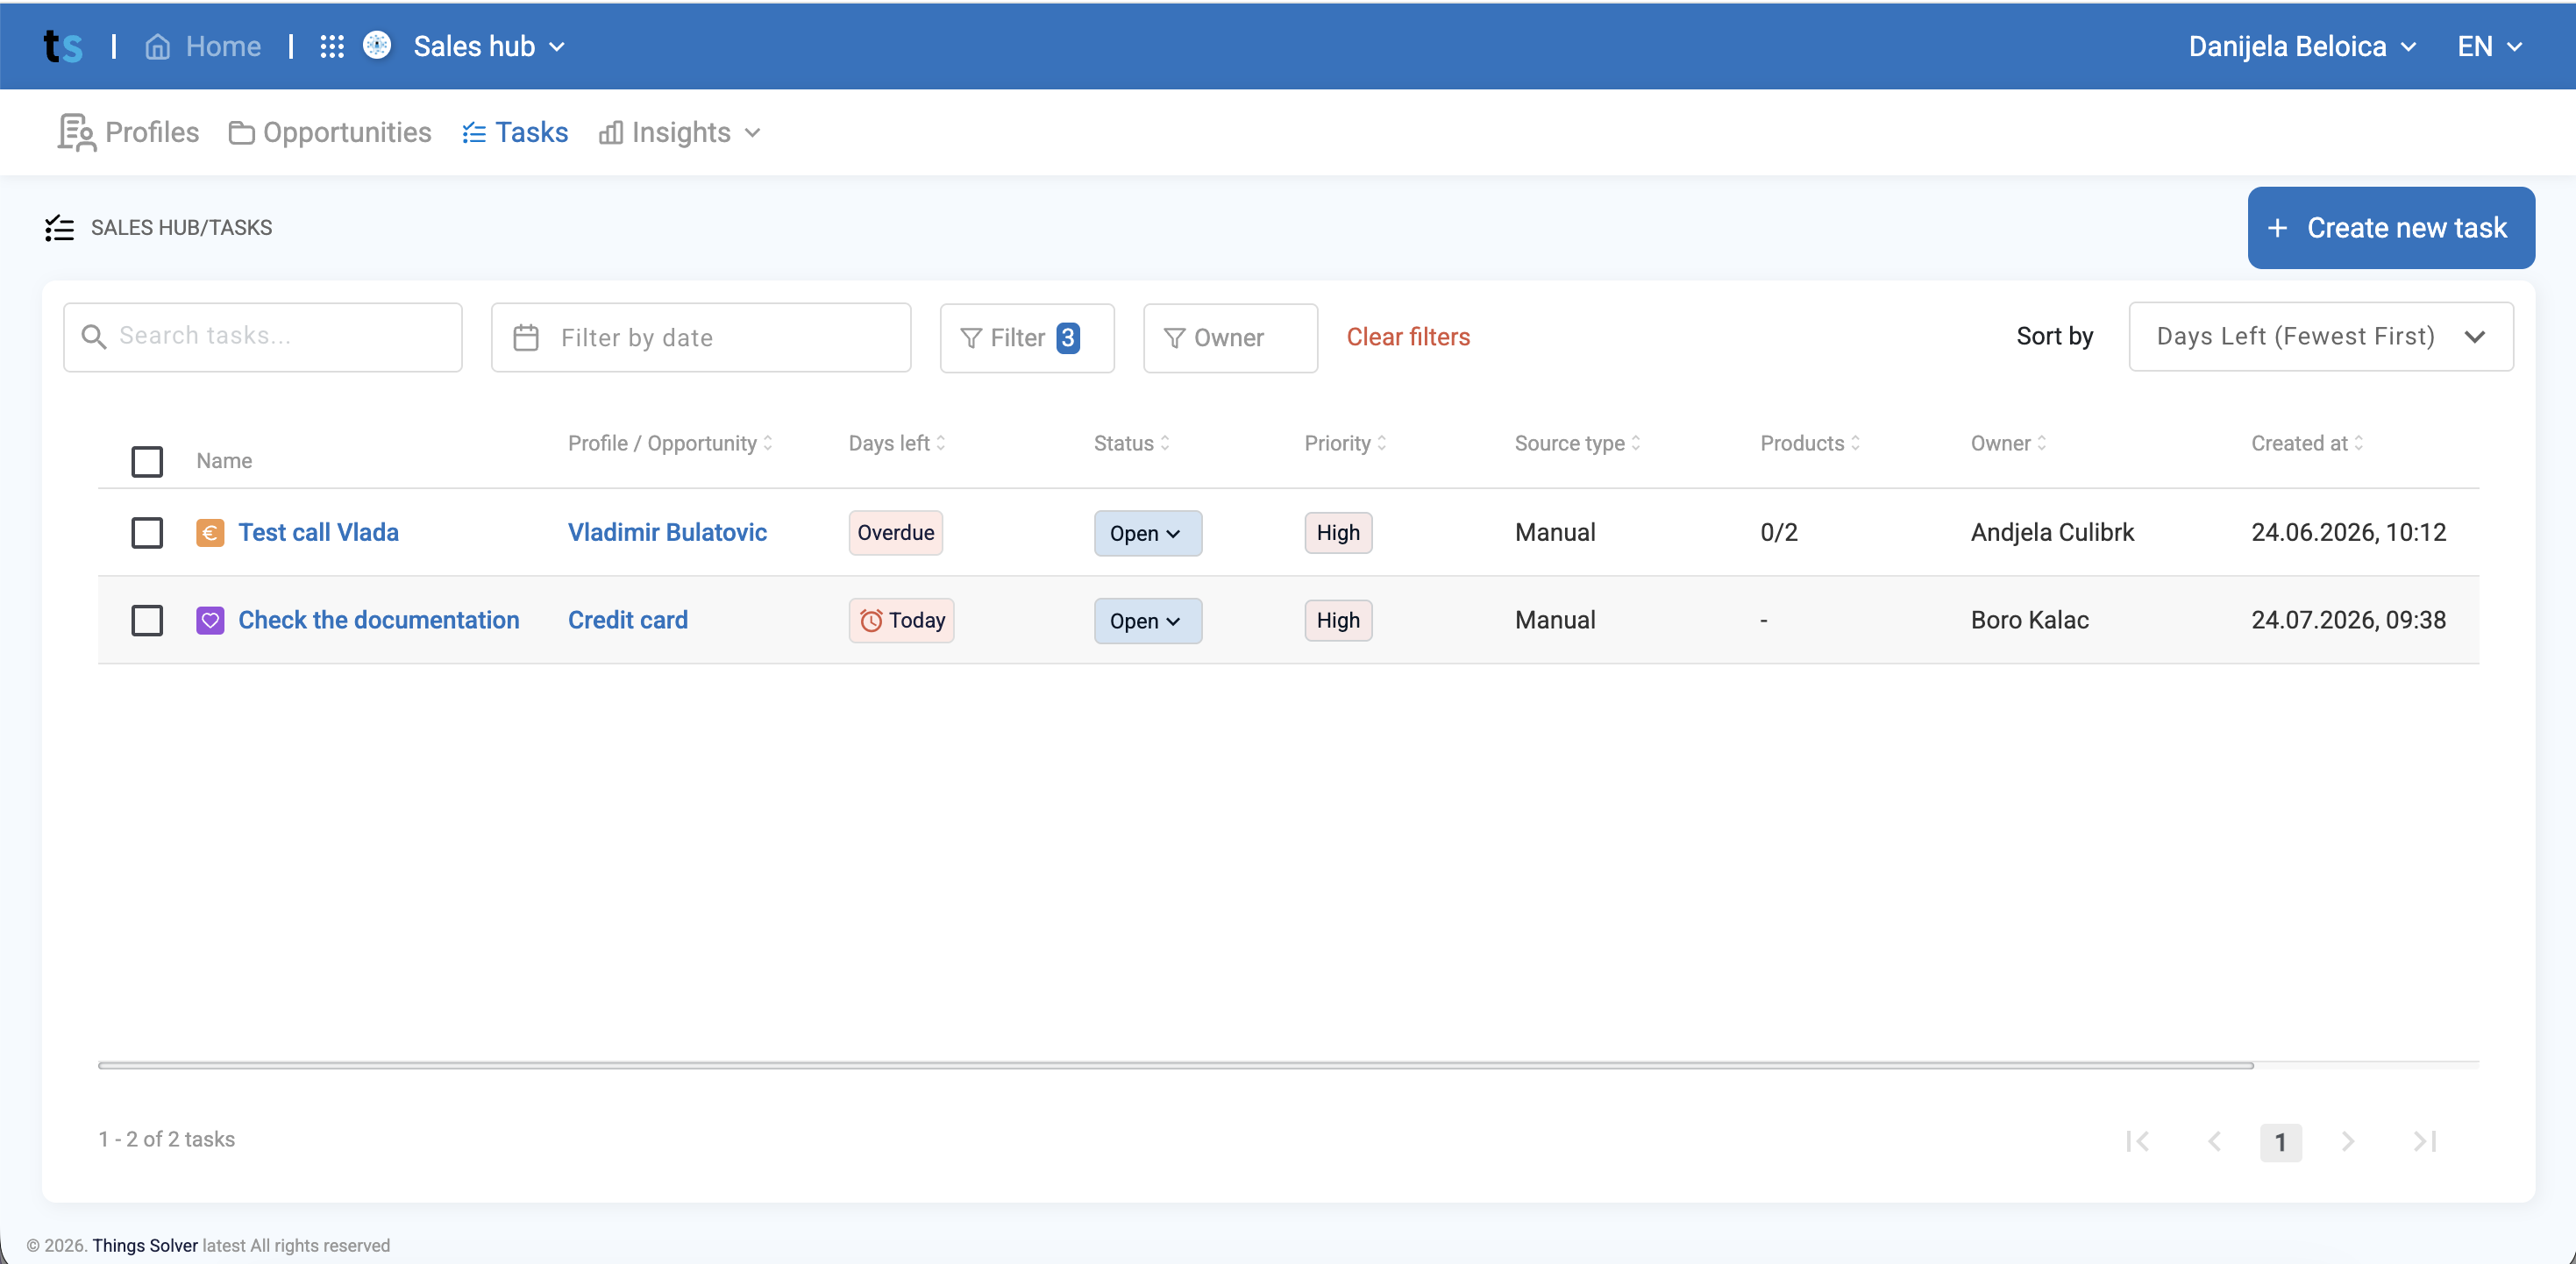2576x1264 pixels.
Task: Click the orange euro icon beside Test call Vlada
Action: (210, 532)
